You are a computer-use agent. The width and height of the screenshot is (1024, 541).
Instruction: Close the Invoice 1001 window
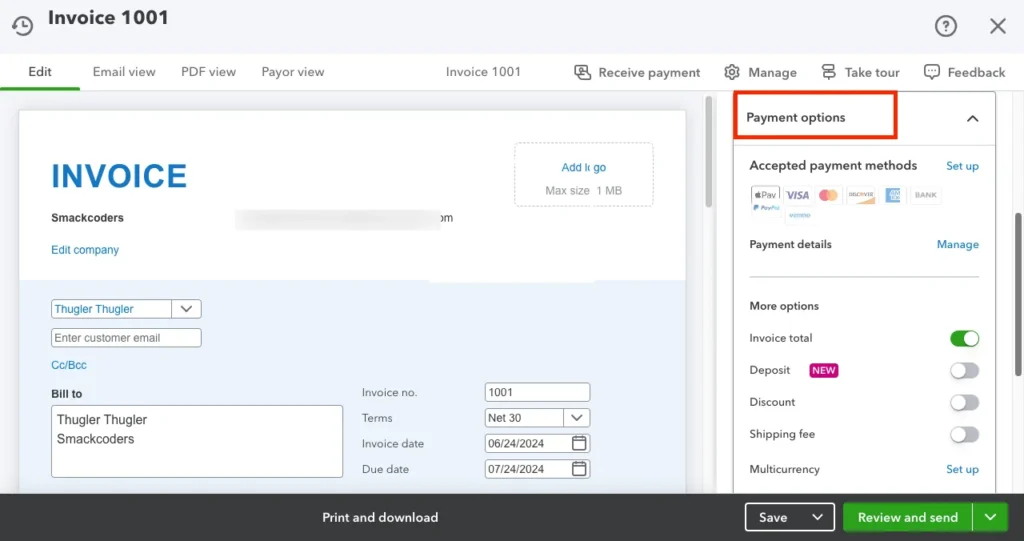pos(997,26)
